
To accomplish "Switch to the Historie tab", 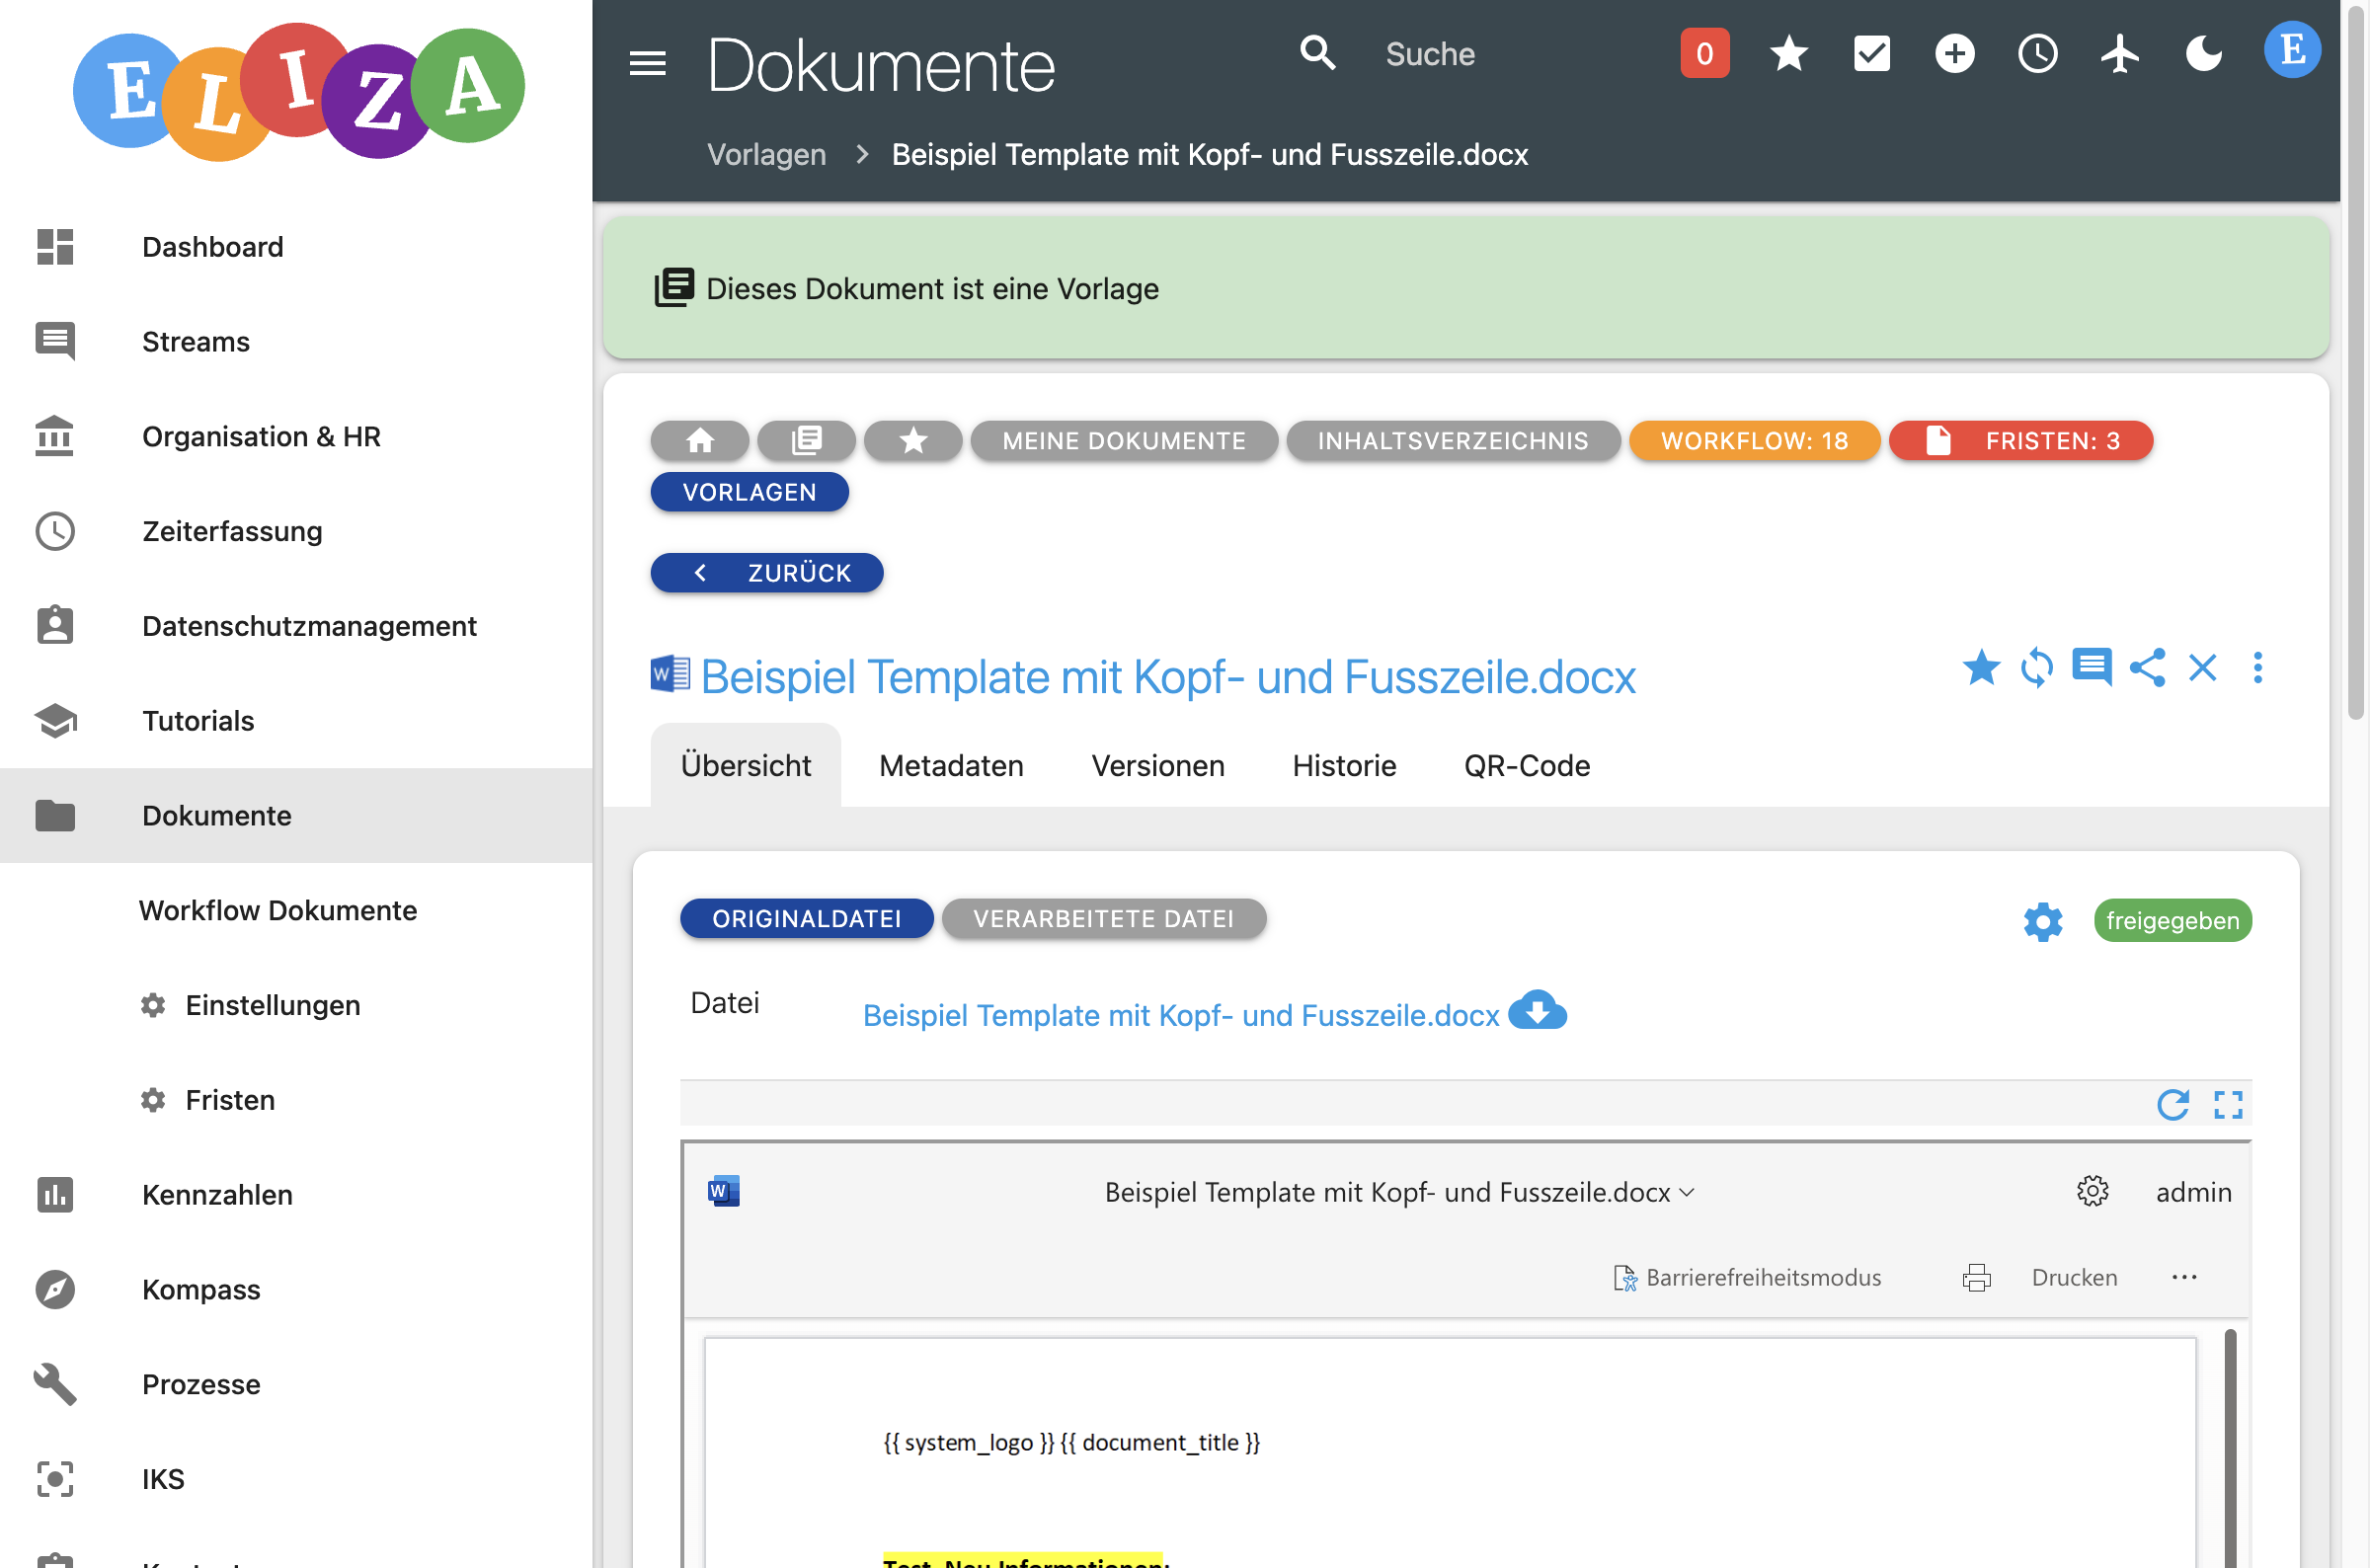I will (1344, 766).
